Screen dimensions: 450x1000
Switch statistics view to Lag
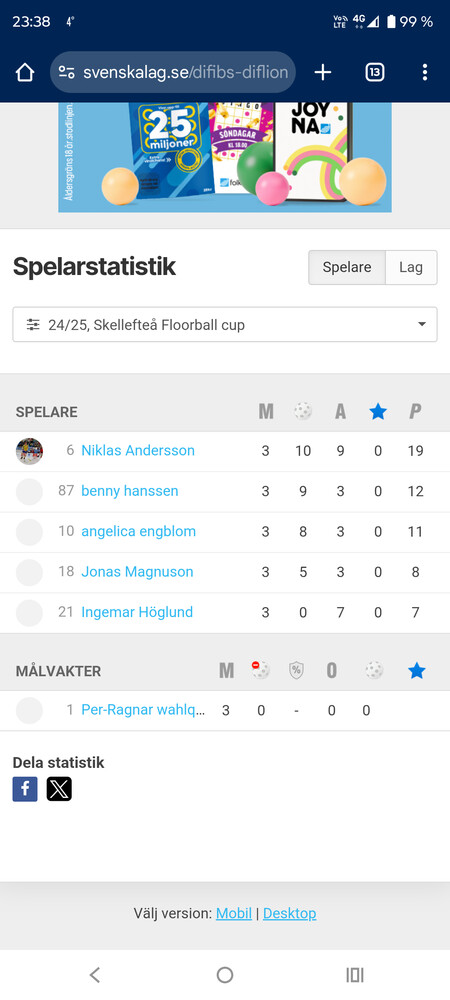pyautogui.click(x=411, y=267)
